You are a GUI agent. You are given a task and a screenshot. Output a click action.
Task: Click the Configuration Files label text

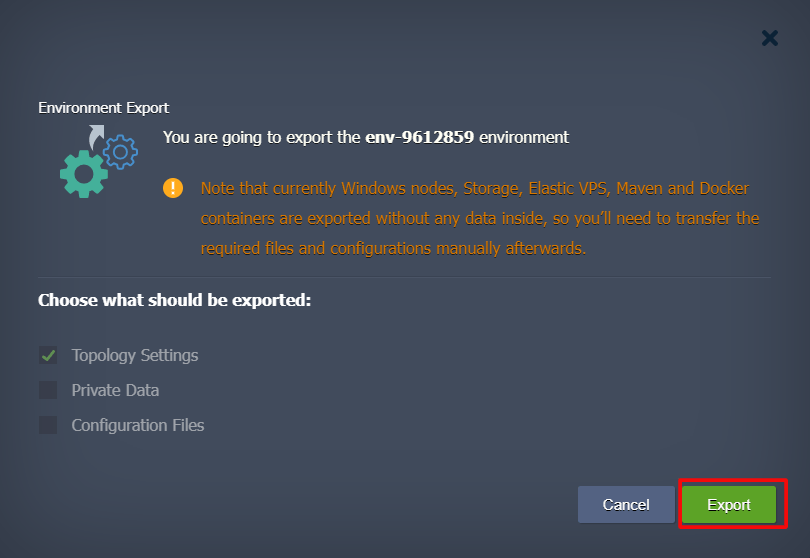138,425
